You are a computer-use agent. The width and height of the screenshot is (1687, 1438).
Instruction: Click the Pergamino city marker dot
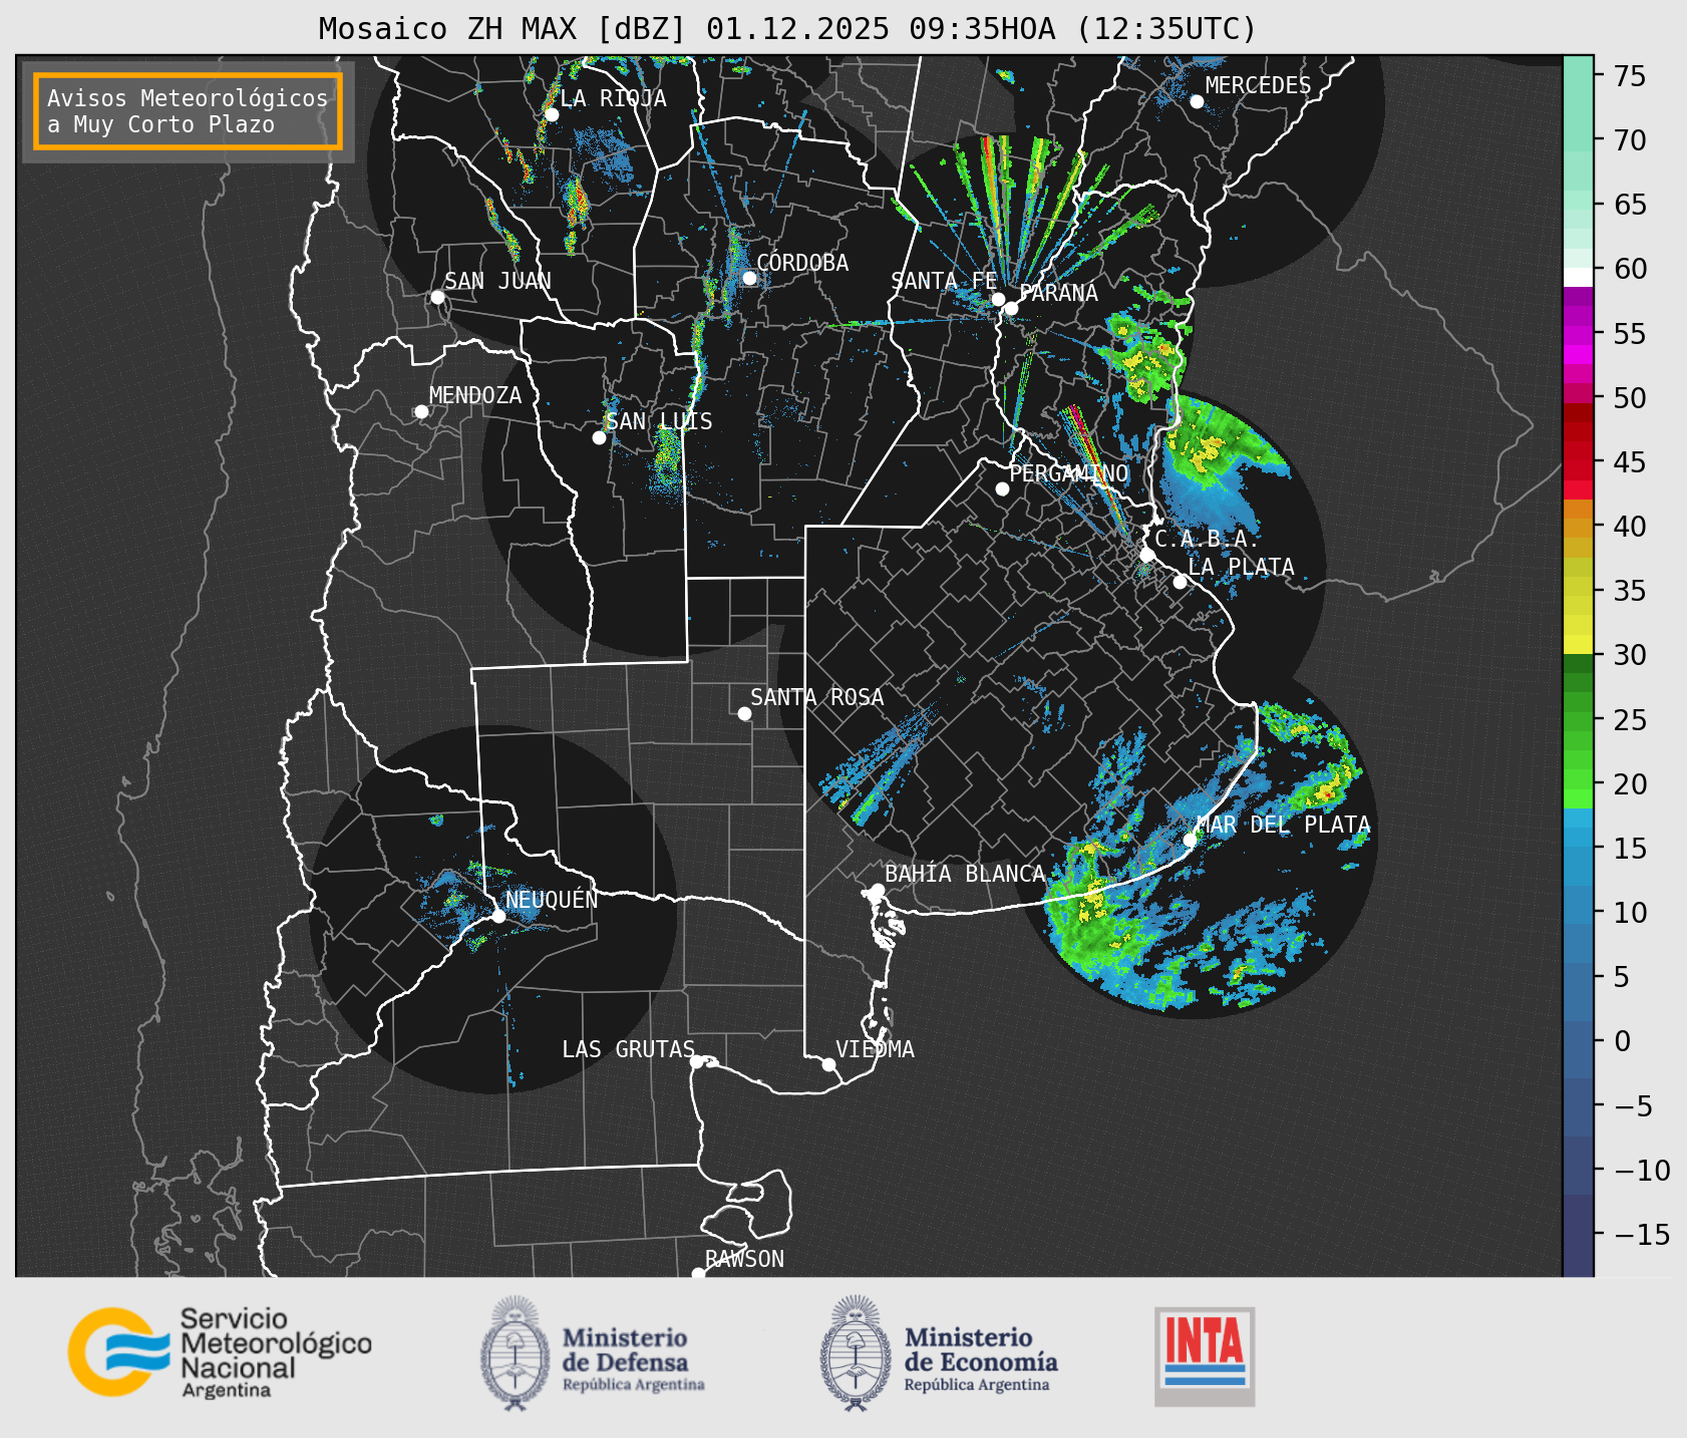[1002, 489]
